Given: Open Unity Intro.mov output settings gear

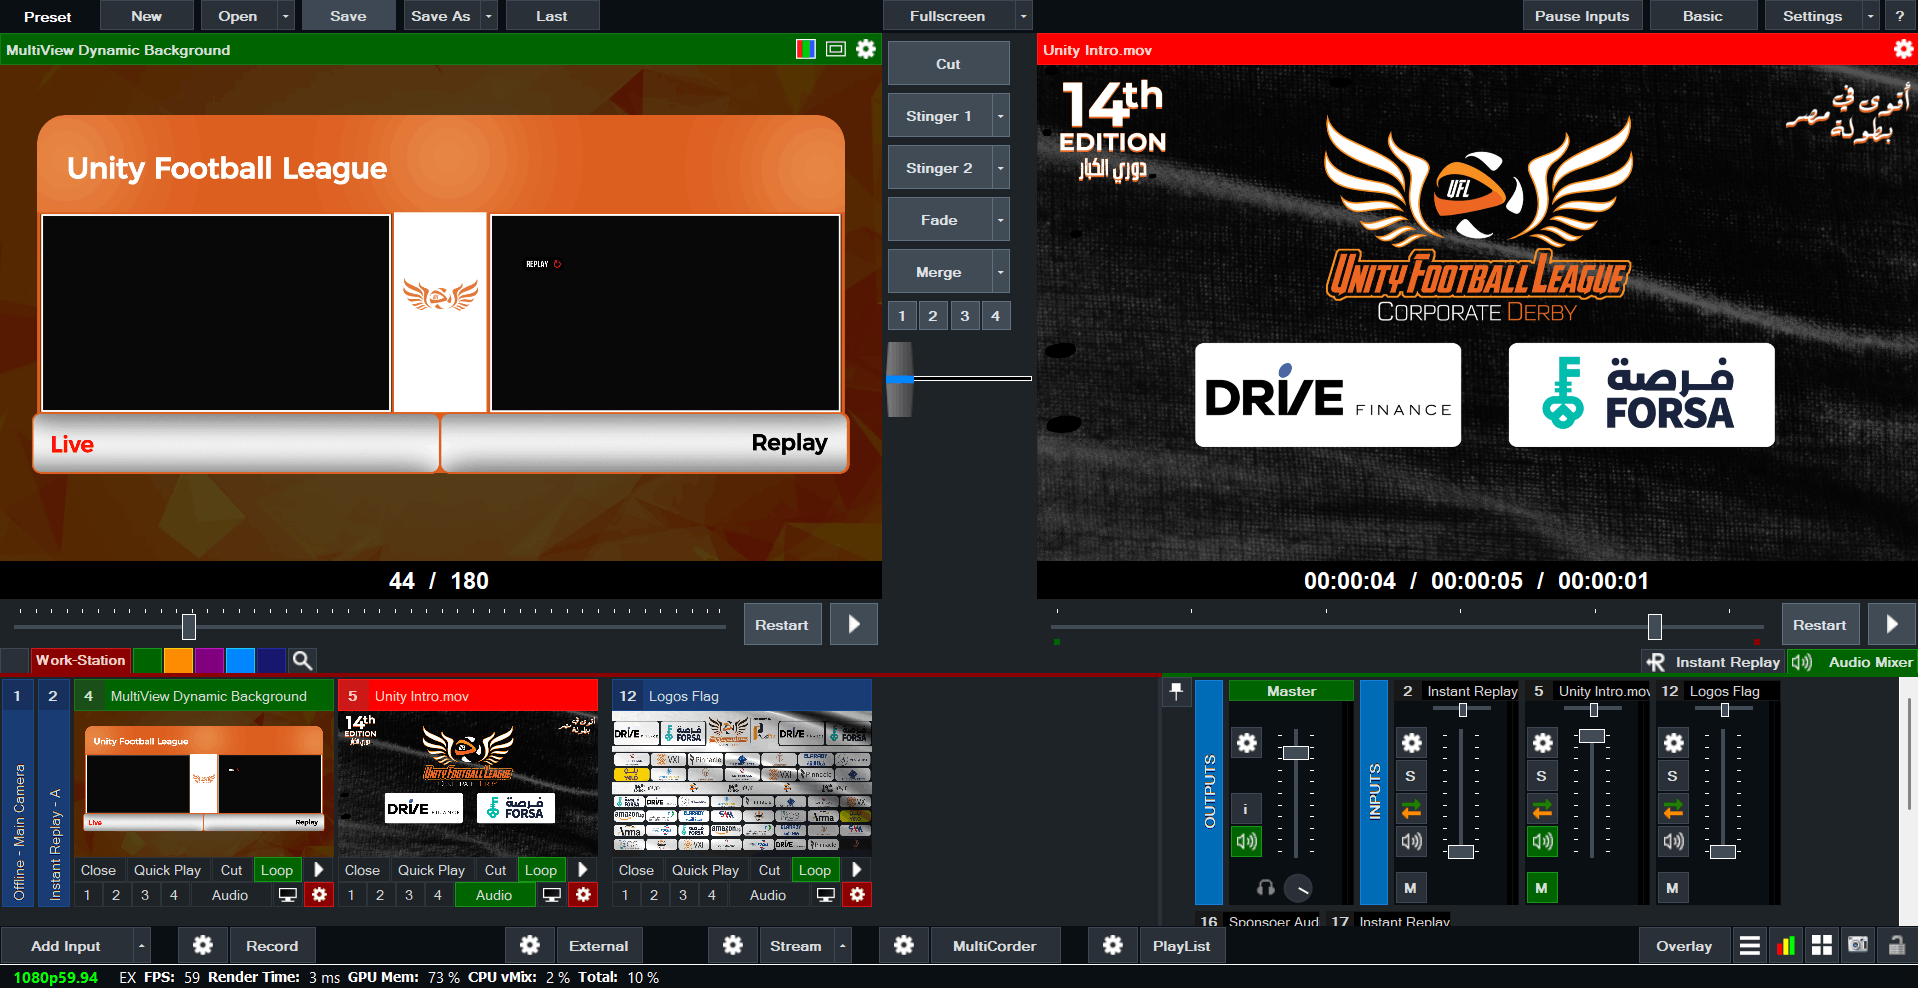Looking at the screenshot, I should (1903, 49).
